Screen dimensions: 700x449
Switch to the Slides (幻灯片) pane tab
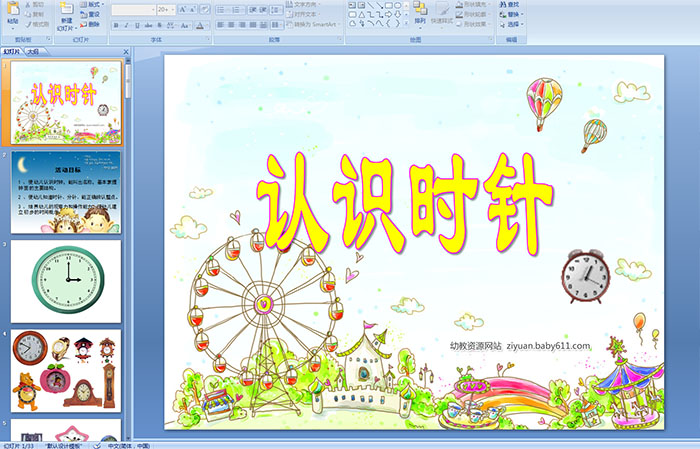pos(12,52)
